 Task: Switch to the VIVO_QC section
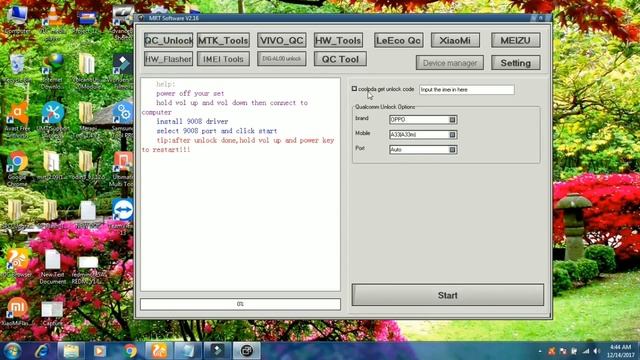click(282, 40)
